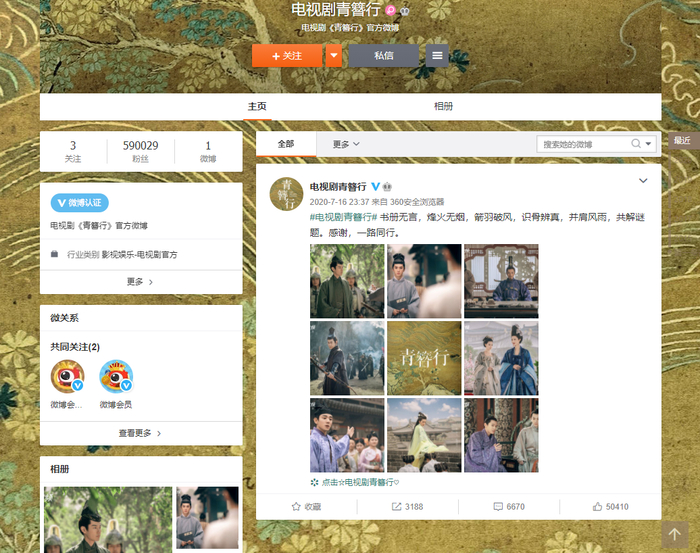This screenshot has height=553, width=700.
Task: Open the post image of the archer in fog
Action: click(x=347, y=358)
